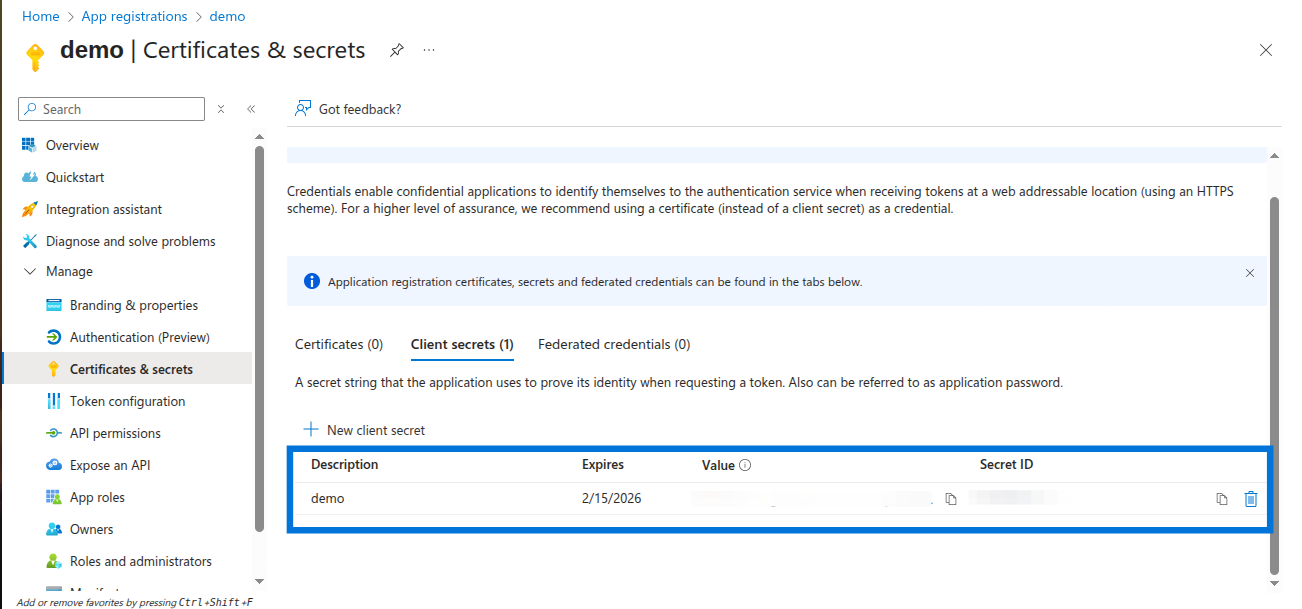Select Certificates & secrets in sidebar
This screenshot has height=609, width=1302.
coord(131,369)
